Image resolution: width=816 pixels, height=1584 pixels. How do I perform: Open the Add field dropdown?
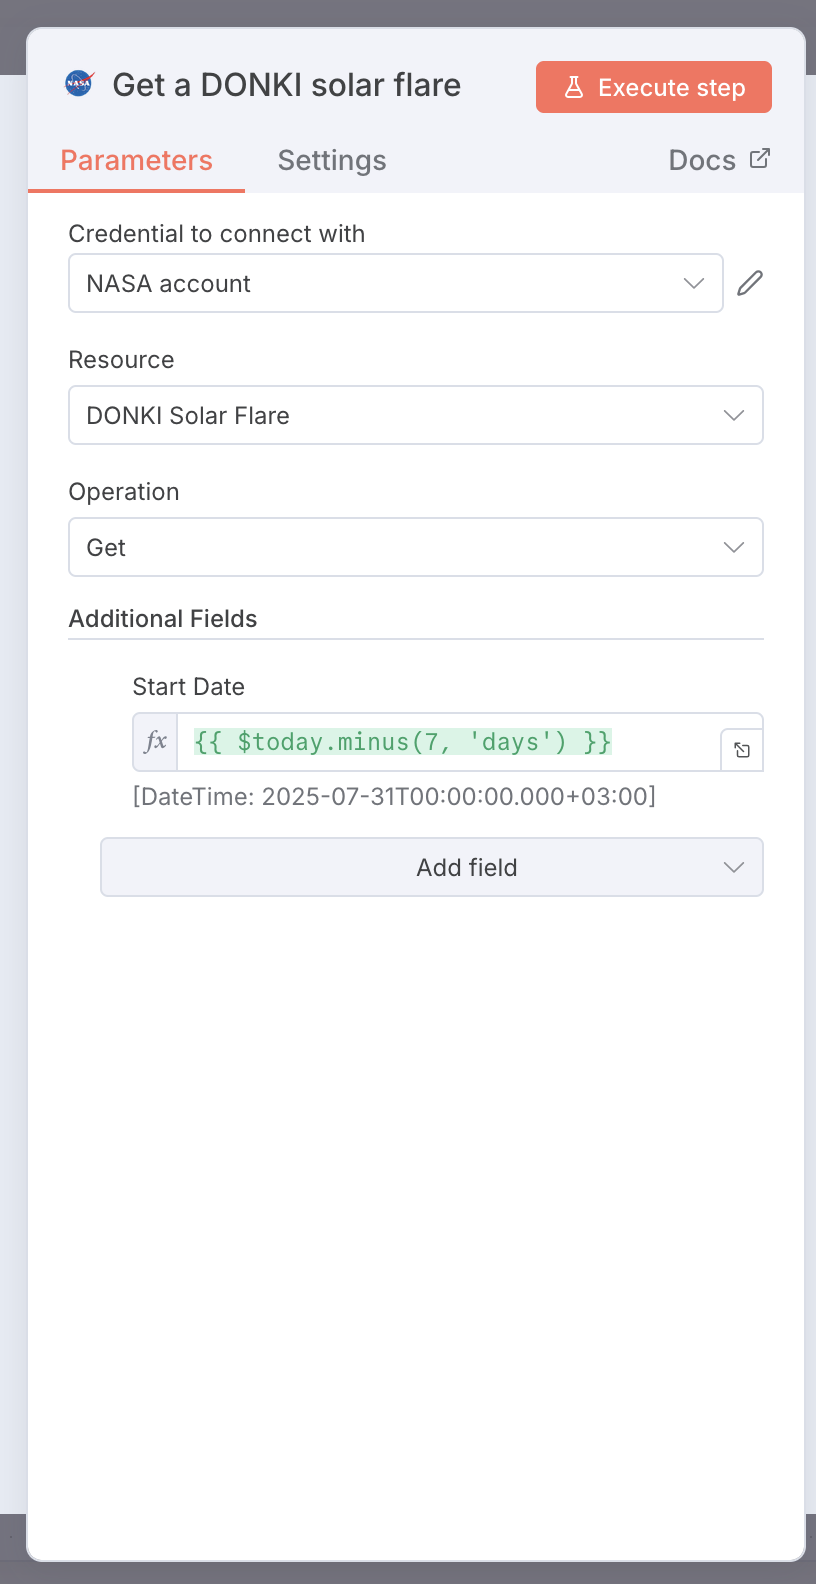432,867
